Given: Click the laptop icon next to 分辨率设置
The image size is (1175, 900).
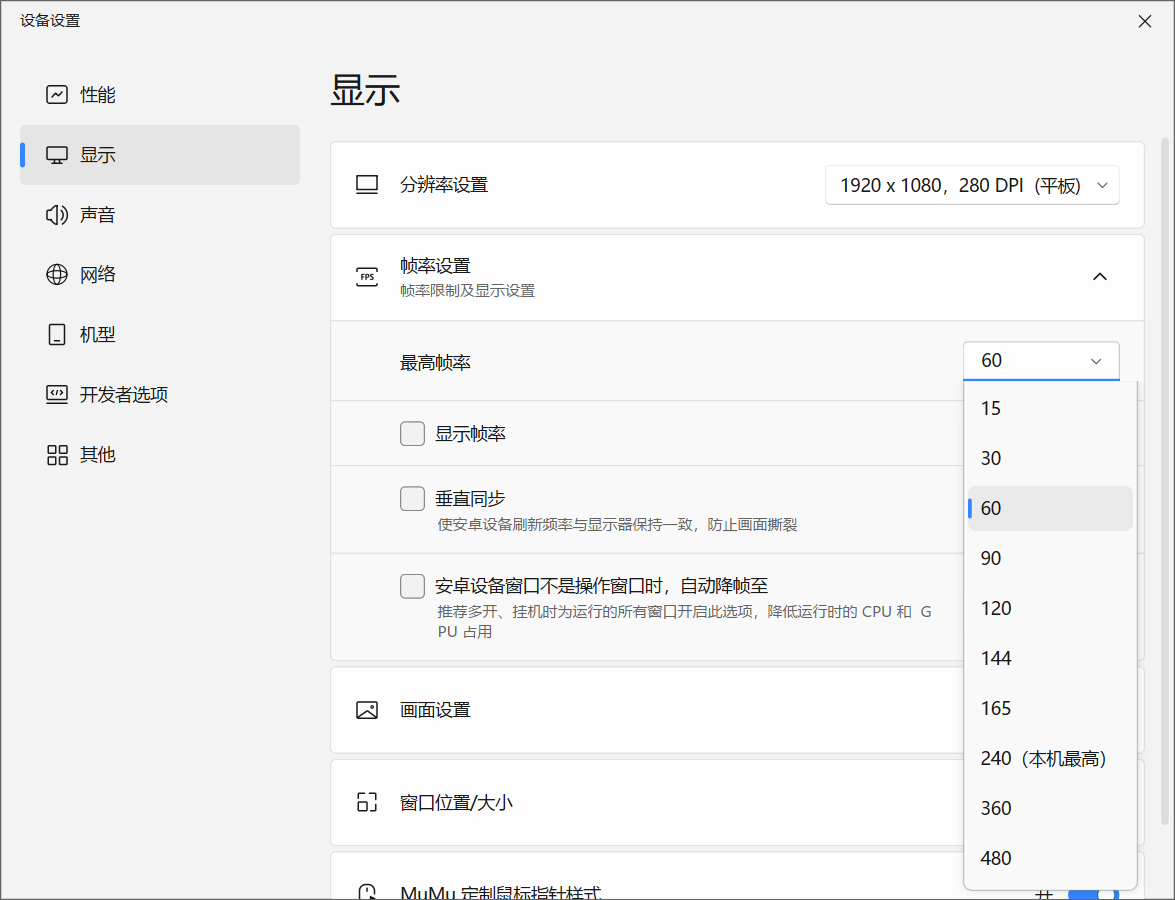Looking at the screenshot, I should pos(366,184).
